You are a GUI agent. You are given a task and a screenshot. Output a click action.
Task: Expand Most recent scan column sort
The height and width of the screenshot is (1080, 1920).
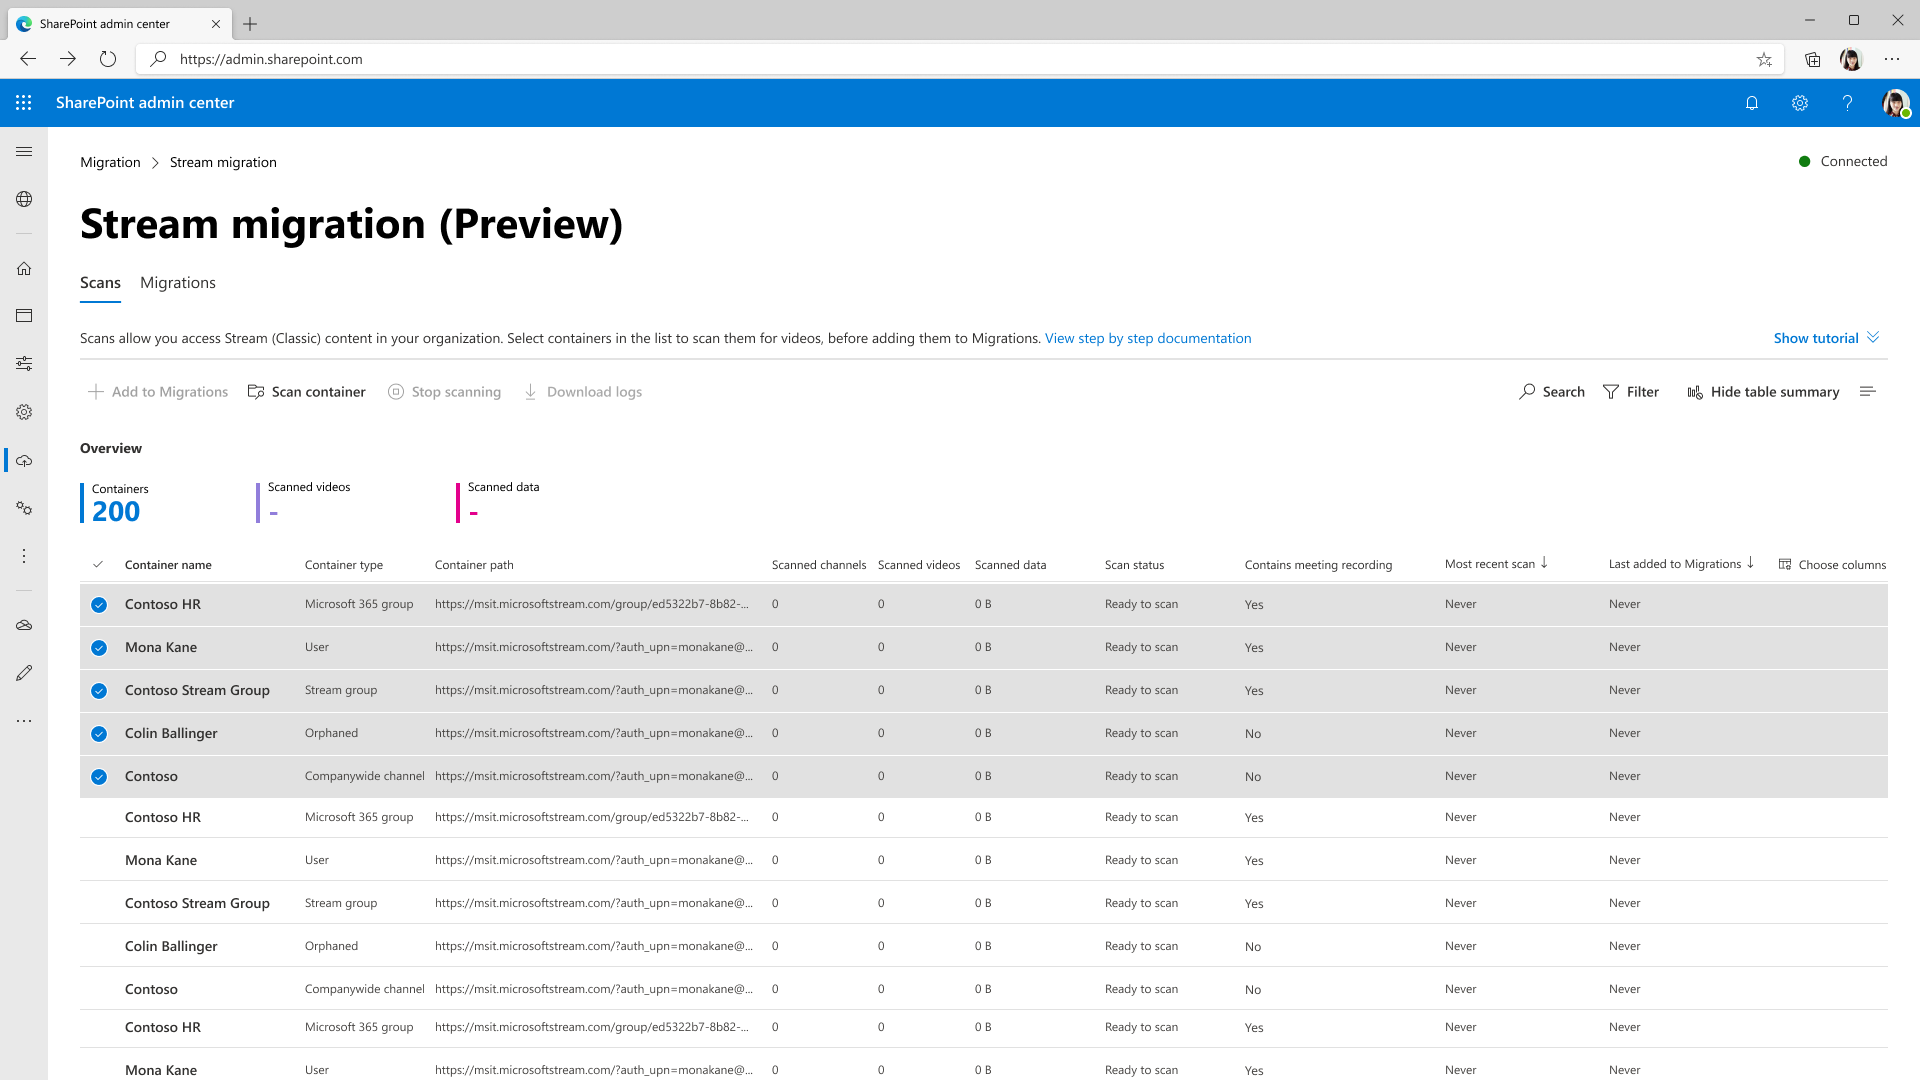(x=1545, y=563)
